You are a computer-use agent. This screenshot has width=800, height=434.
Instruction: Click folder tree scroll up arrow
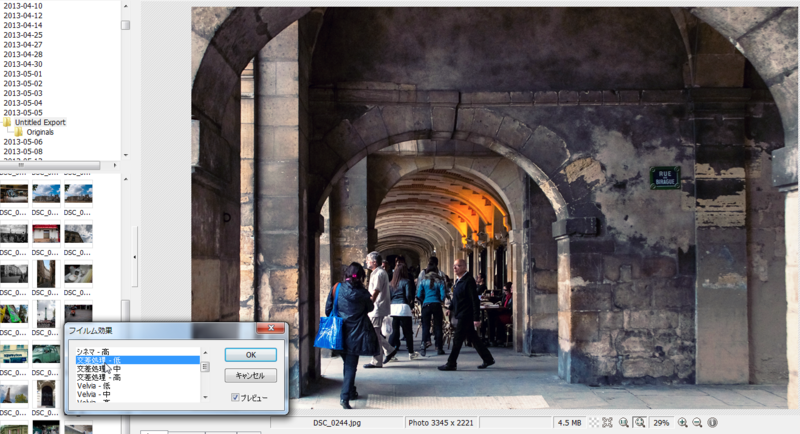click(x=126, y=6)
